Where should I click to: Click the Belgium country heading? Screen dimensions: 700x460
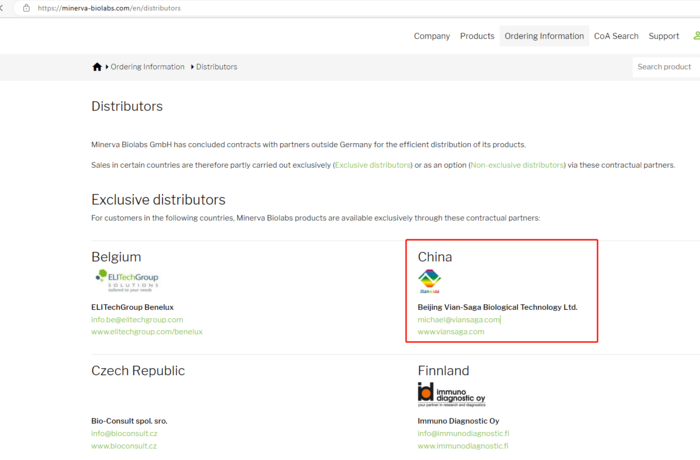coord(116,257)
